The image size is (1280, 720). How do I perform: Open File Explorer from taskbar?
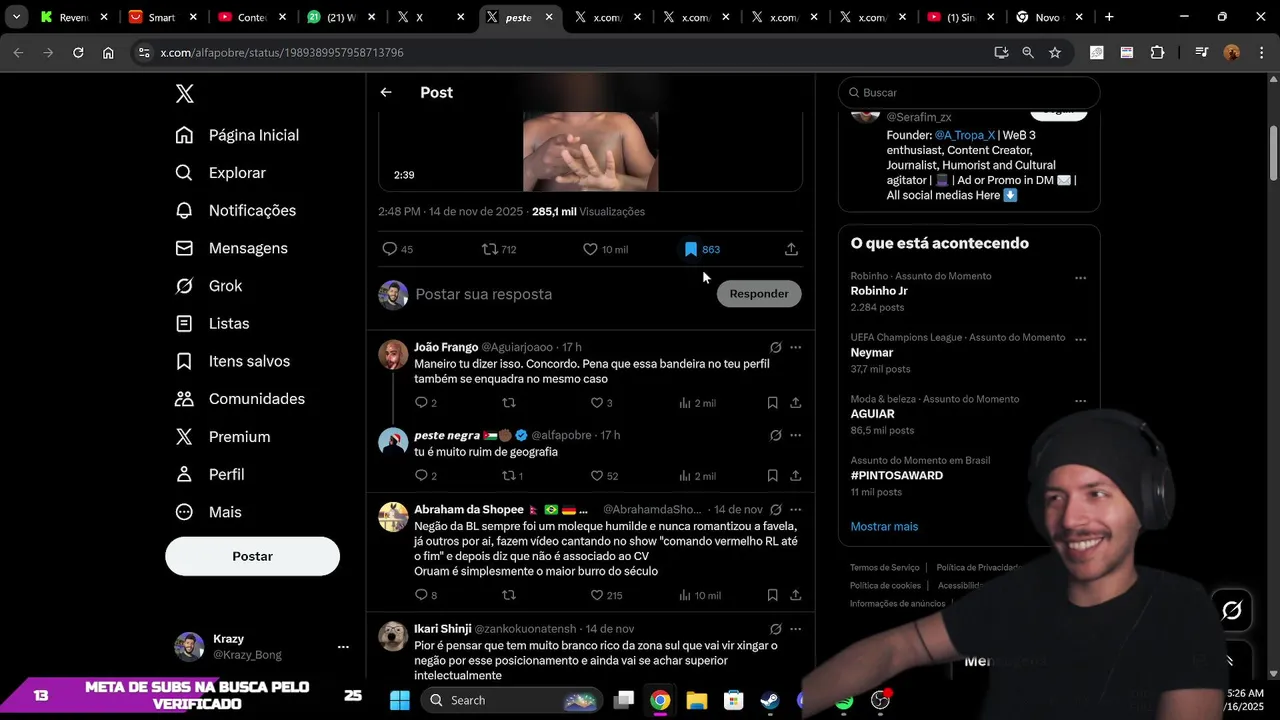point(697,700)
